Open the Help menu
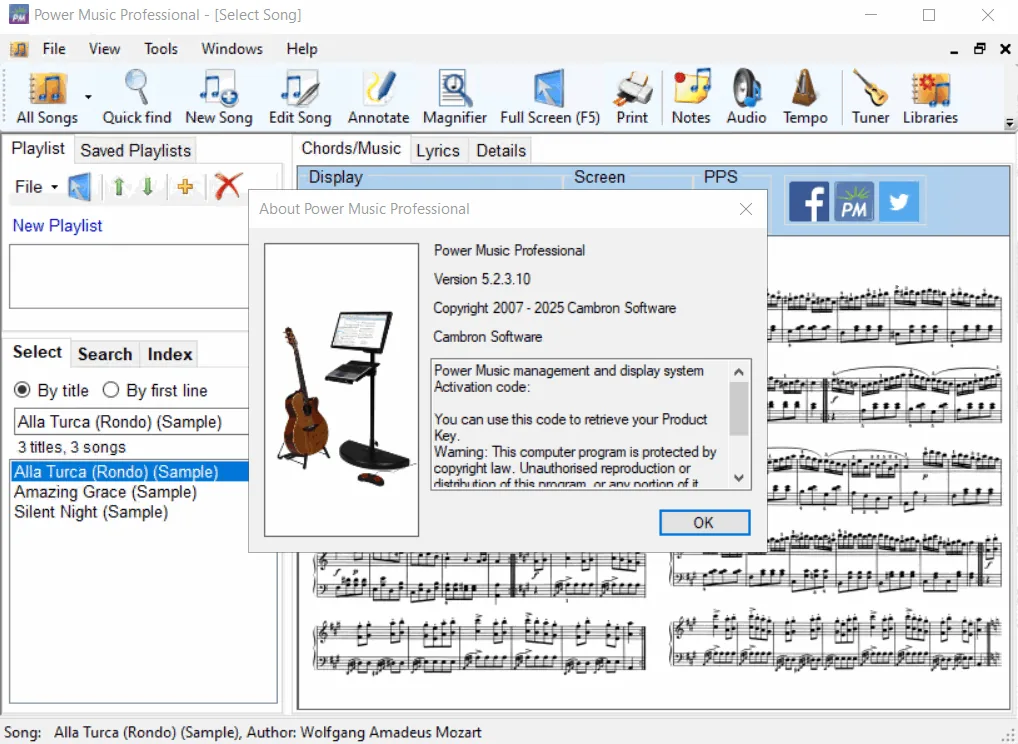1018x744 pixels. 302,49
